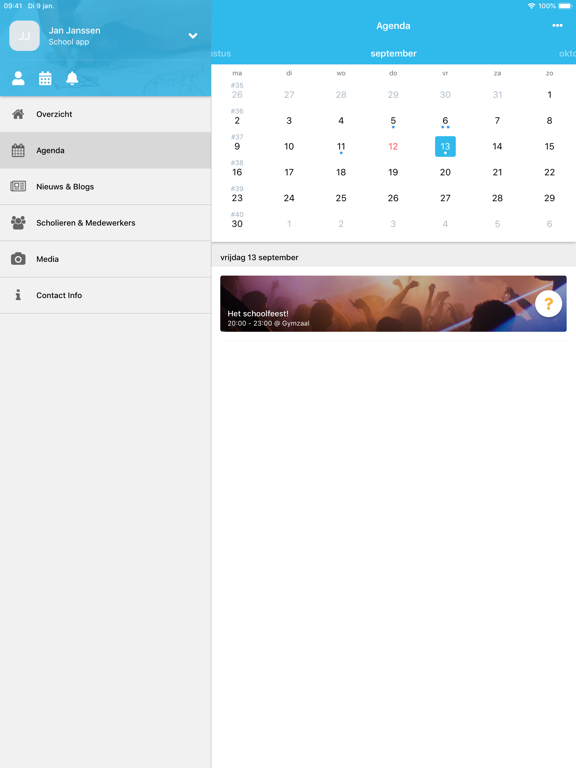Viewport: 576px width, 768px height.
Task: Open Scholieren & Medewerkers
Action: click(105, 223)
